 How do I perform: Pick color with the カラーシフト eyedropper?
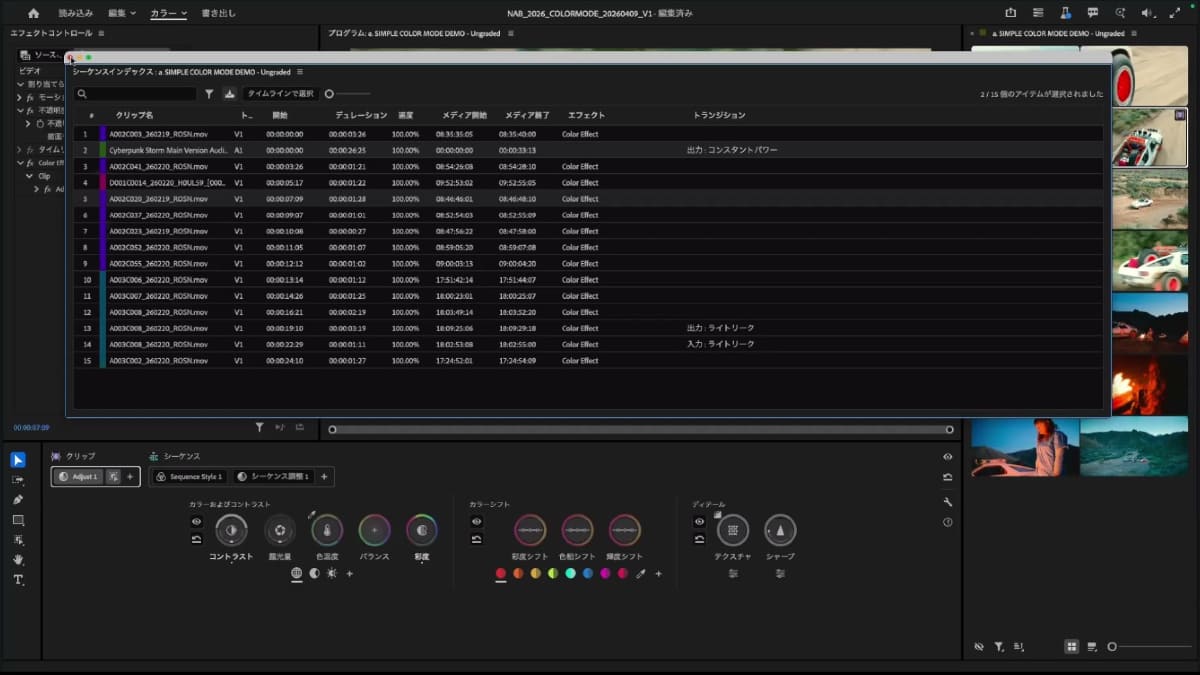(641, 574)
